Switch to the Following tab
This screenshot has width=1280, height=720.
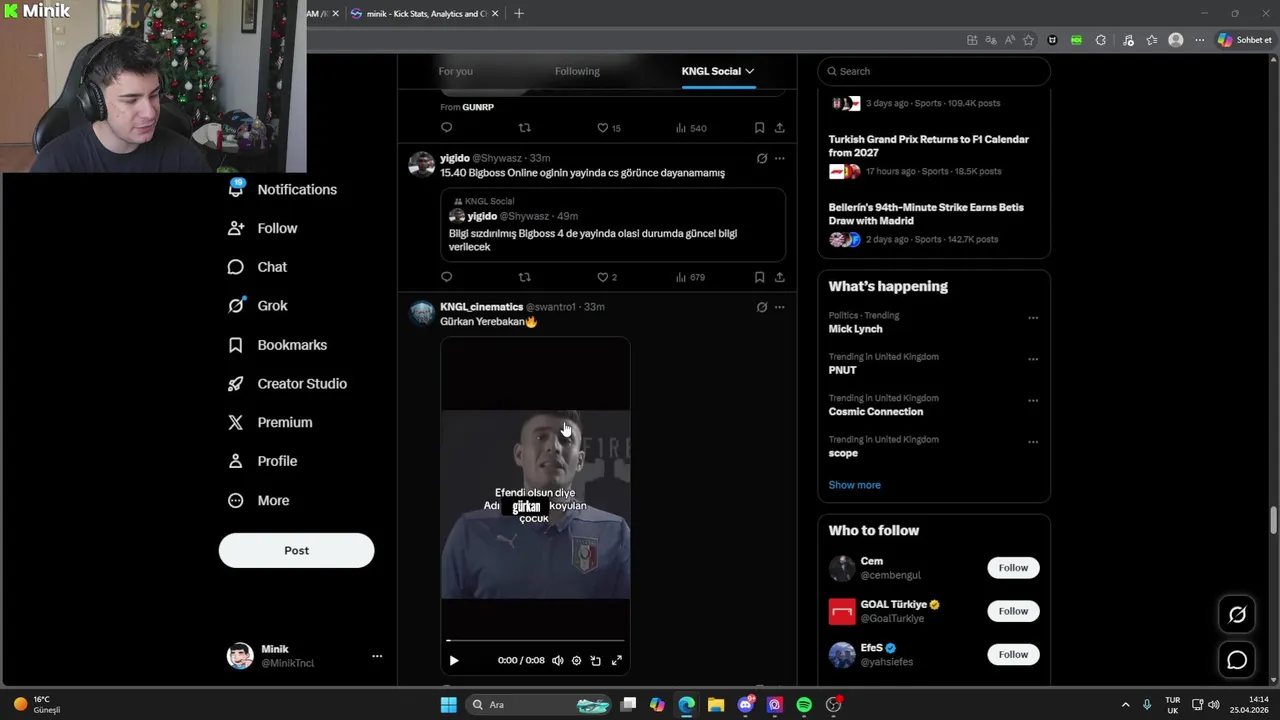pyautogui.click(x=577, y=71)
